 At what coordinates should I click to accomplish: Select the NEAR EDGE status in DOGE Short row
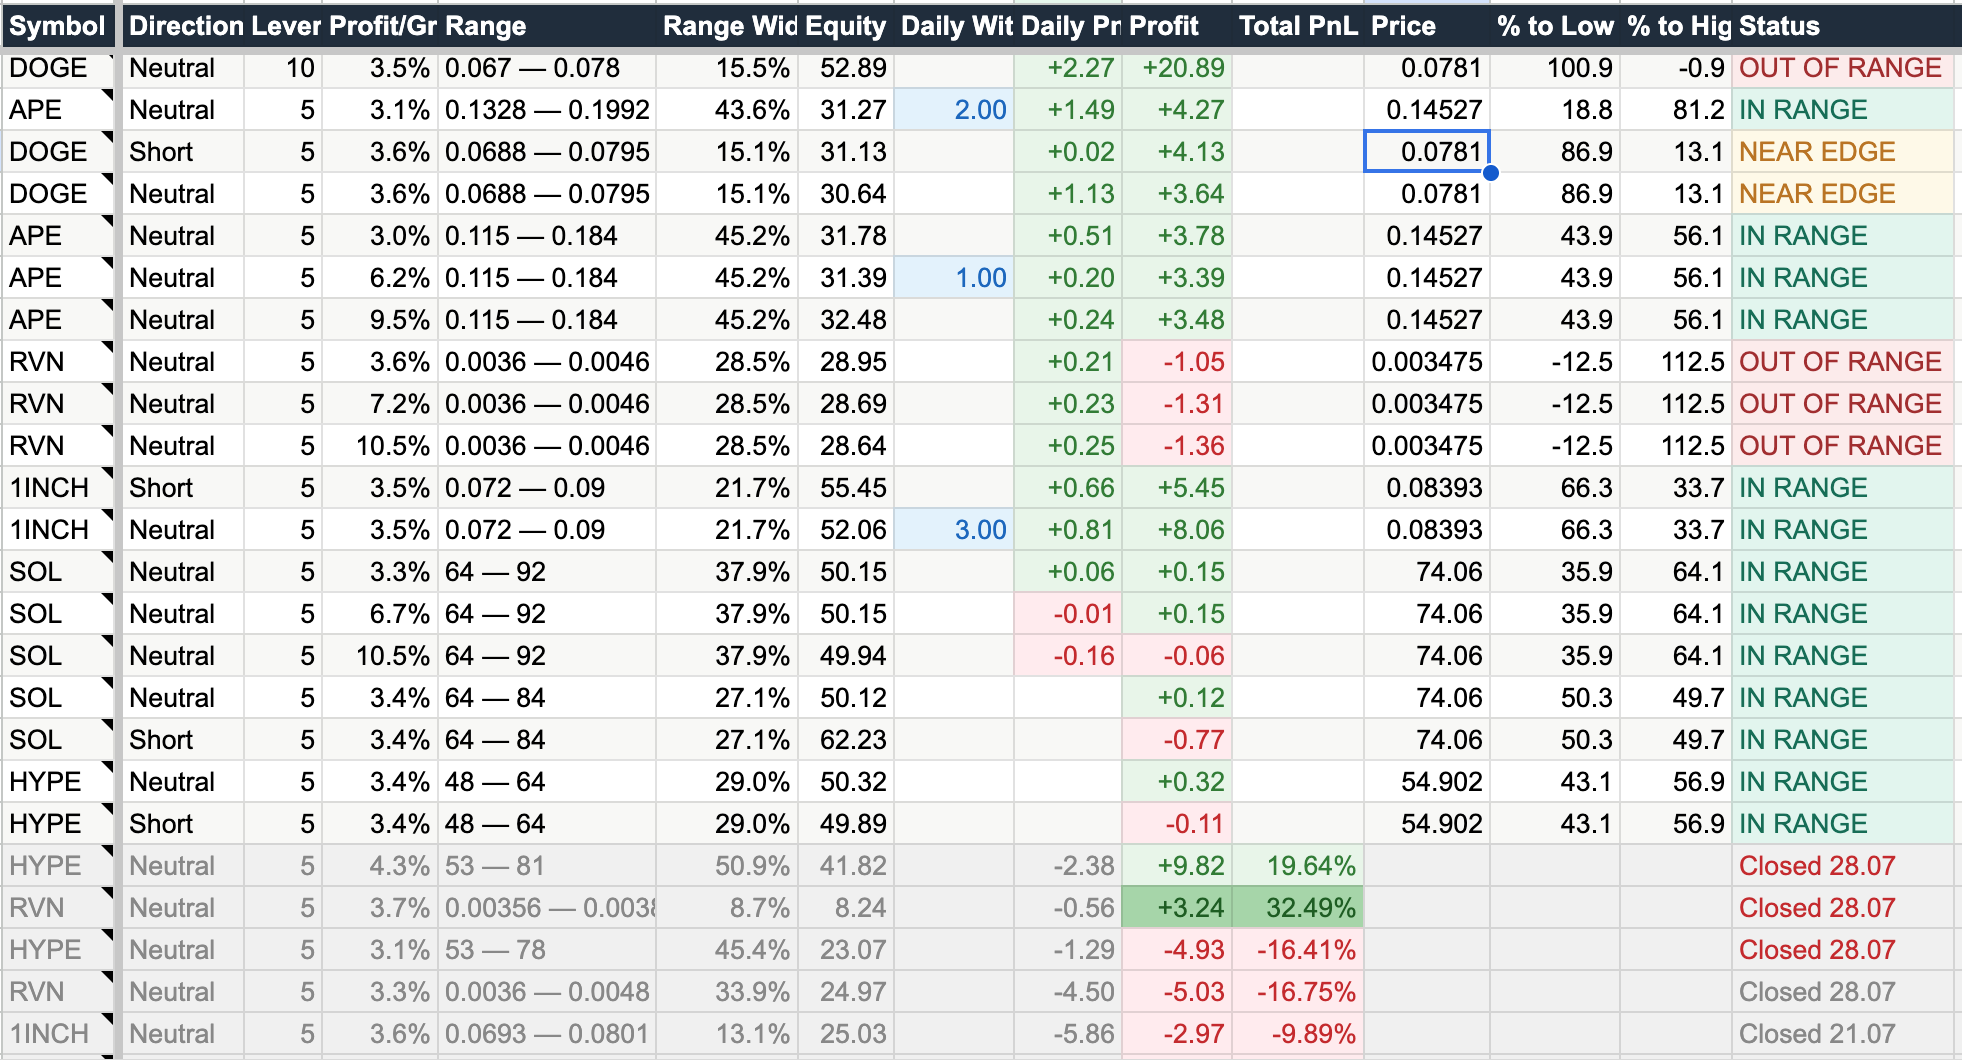tap(1843, 152)
